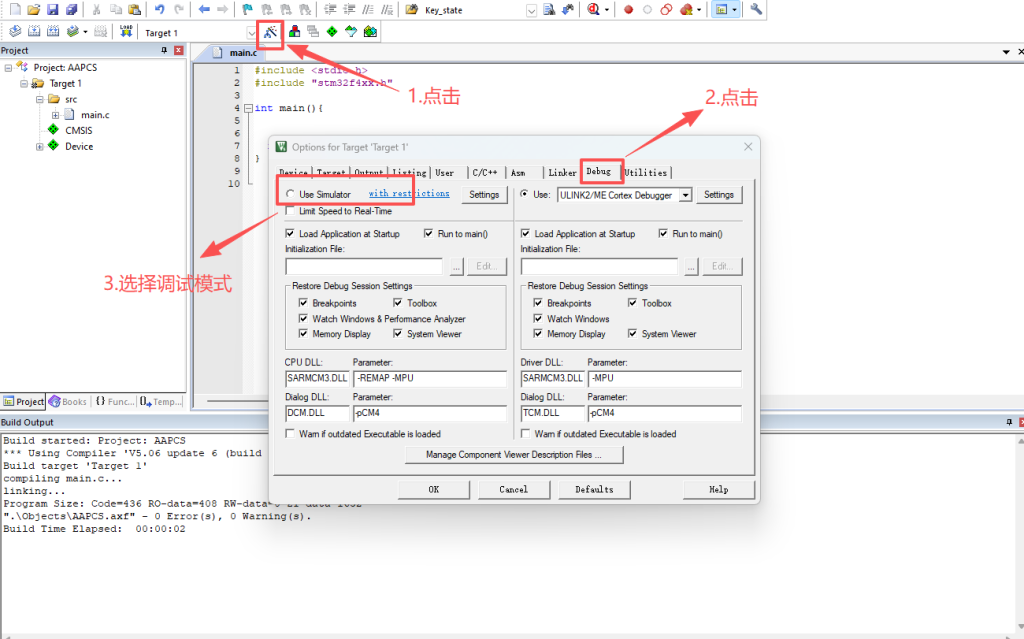Viewport: 1024px width, 639px height.
Task: Open Options for Target magic wand icon
Action: [270, 32]
